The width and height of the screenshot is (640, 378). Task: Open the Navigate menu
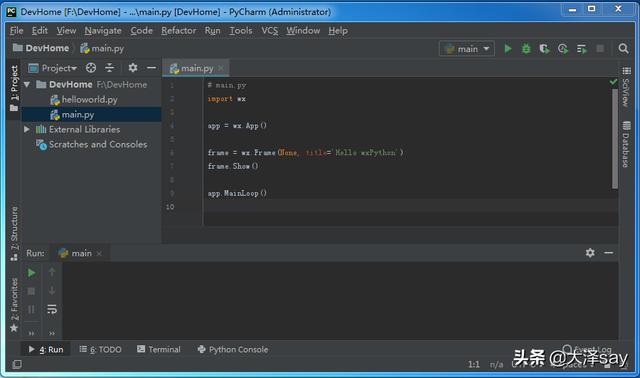pyautogui.click(x=103, y=31)
